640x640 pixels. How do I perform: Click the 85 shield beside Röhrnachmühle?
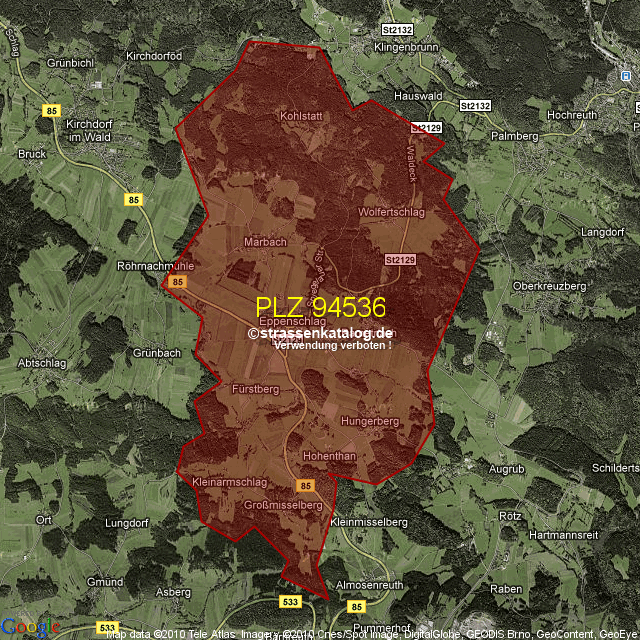coord(177,283)
